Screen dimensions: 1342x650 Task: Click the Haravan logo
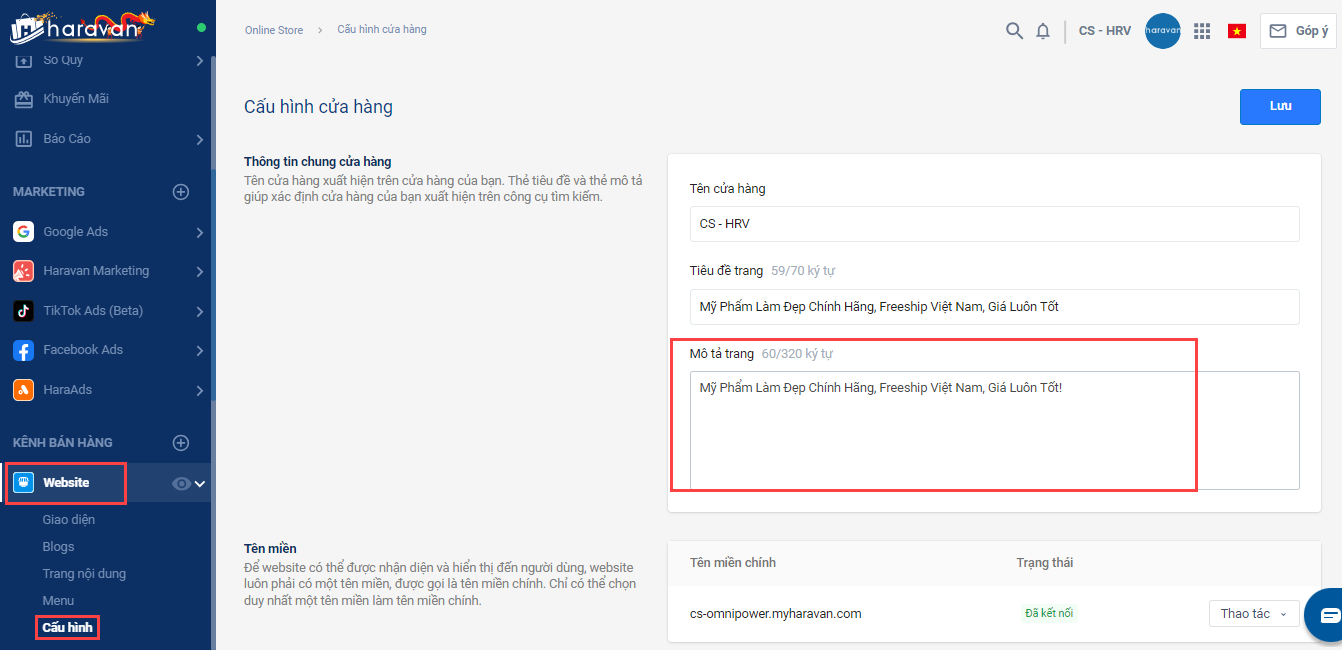coord(83,26)
